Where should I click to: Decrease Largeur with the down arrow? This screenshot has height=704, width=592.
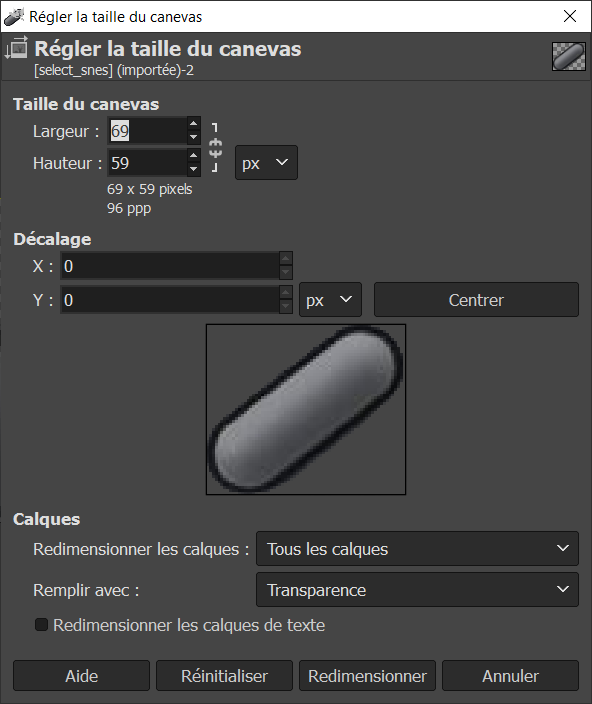[x=193, y=137]
